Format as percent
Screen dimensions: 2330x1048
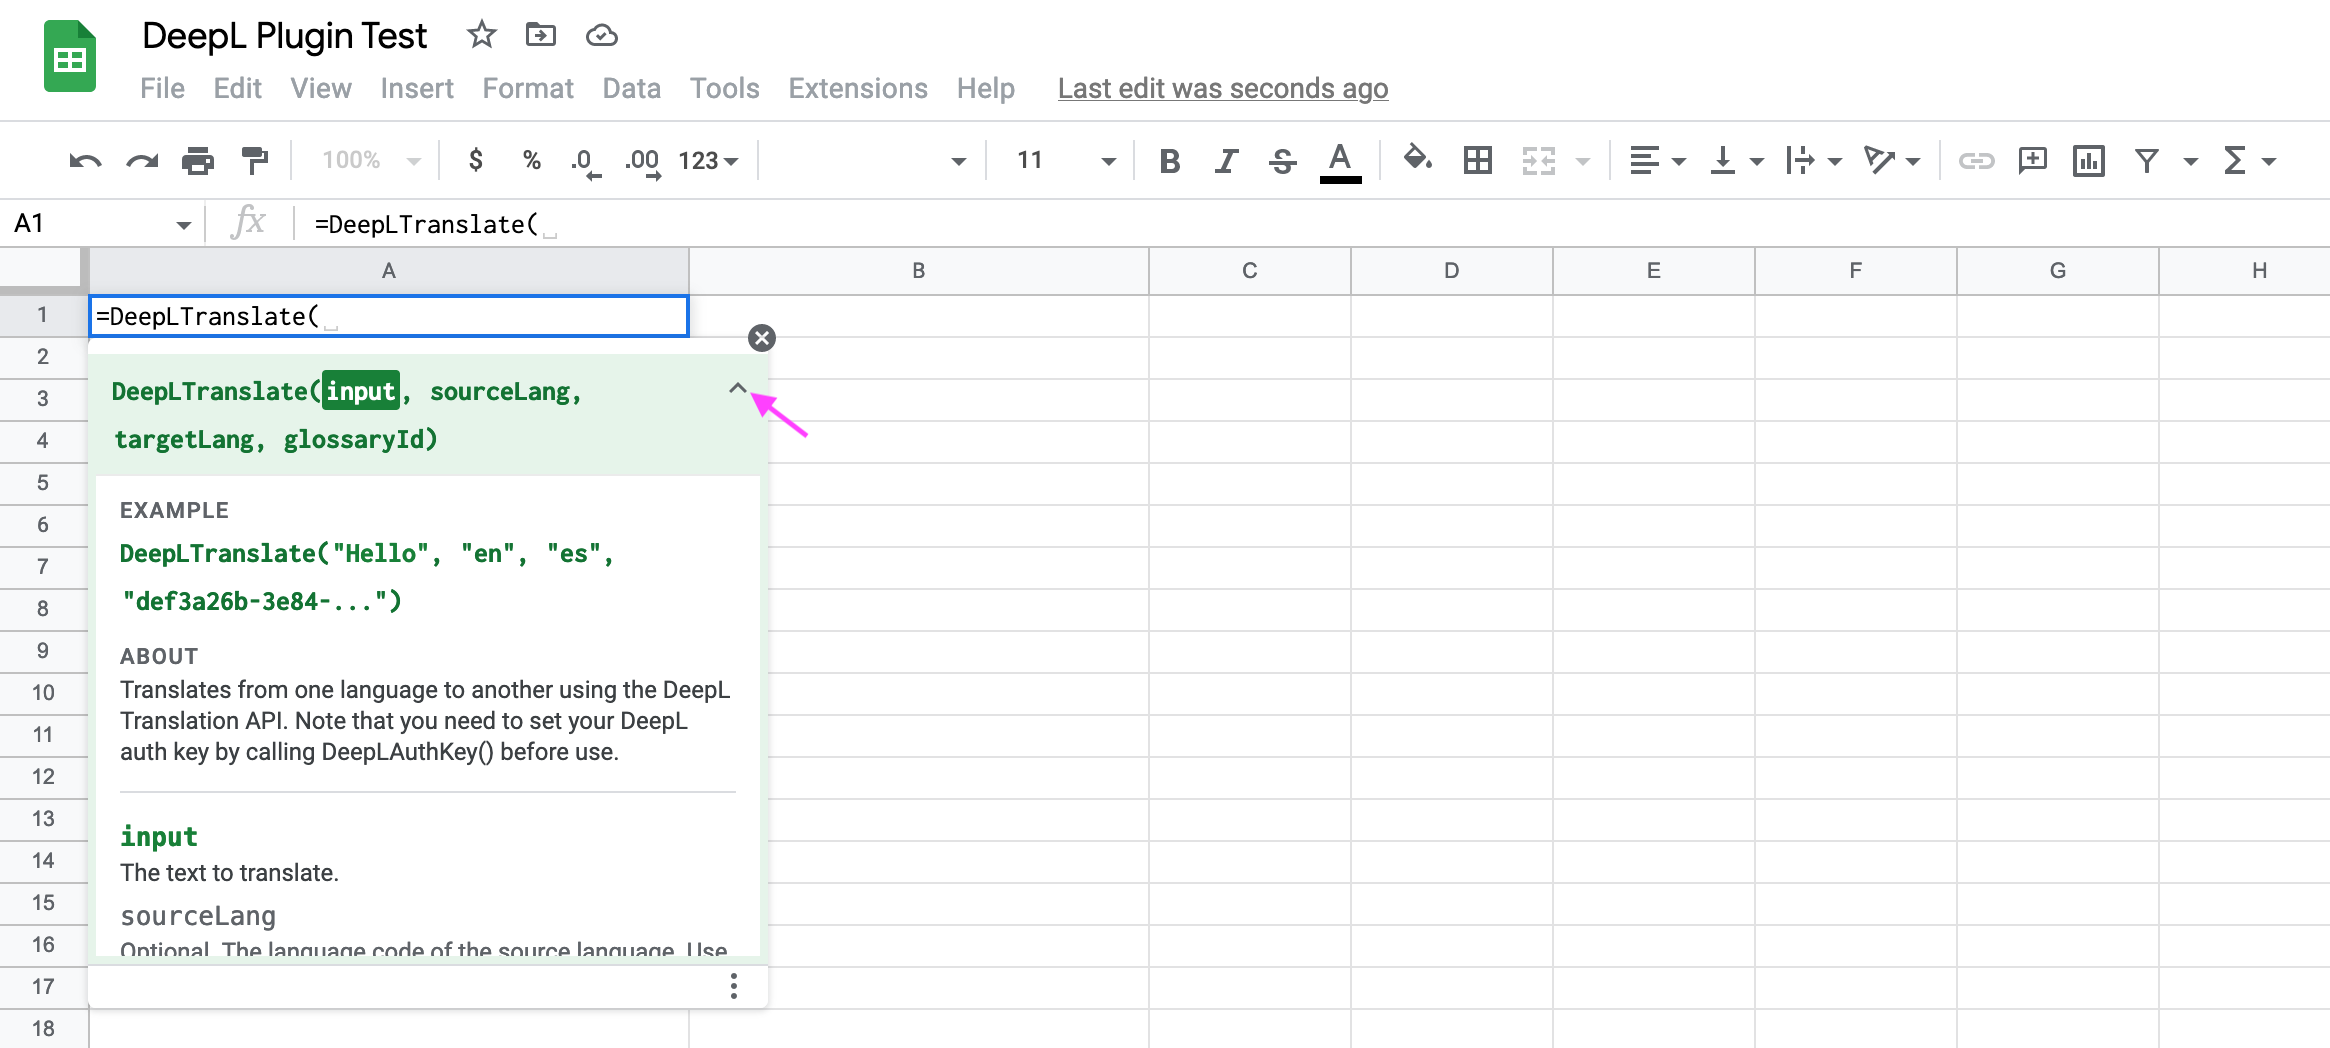pyautogui.click(x=532, y=160)
